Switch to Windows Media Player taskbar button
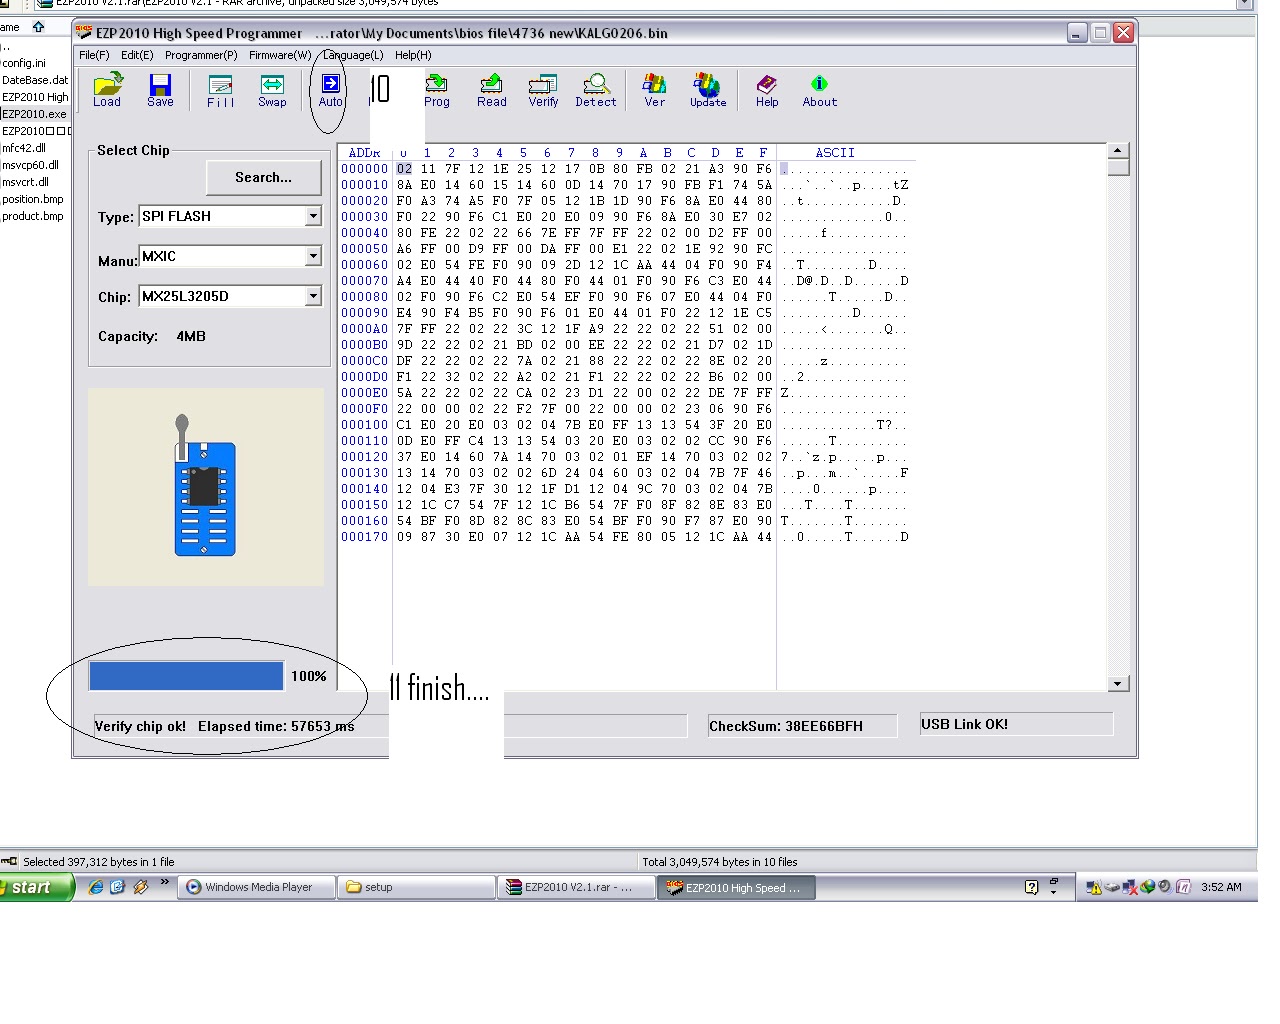Viewport: 1280px width, 1024px height. [x=258, y=887]
